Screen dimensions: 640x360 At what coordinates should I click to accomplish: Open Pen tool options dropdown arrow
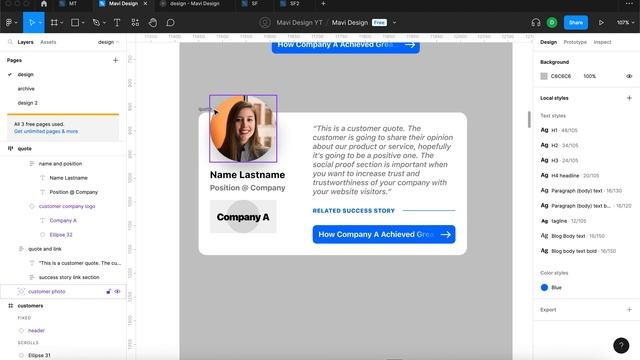click(x=104, y=23)
